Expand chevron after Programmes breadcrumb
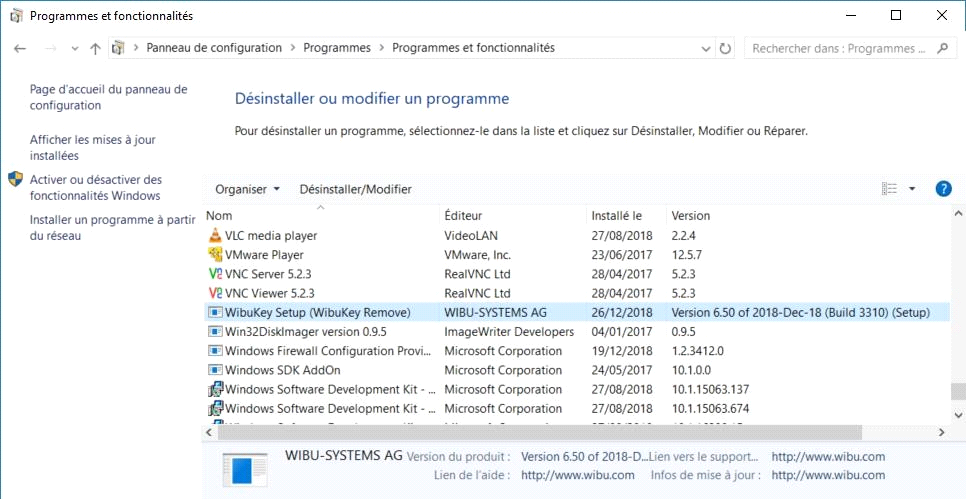966x499 pixels. [382, 47]
